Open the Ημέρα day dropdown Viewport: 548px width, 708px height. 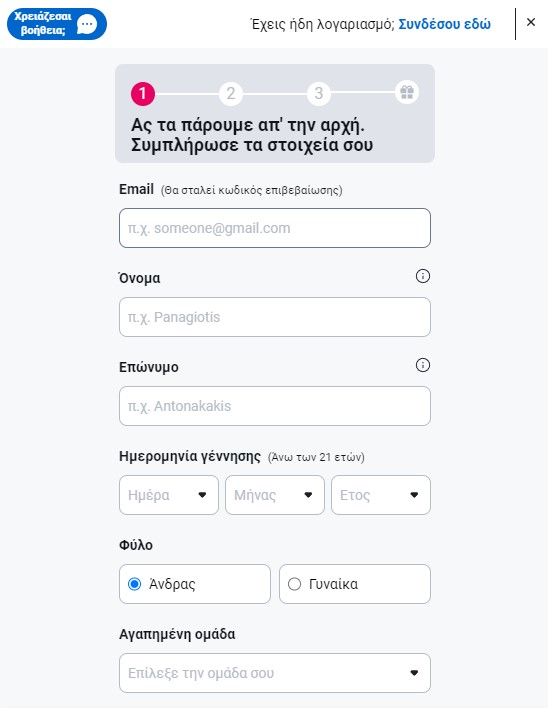pos(169,495)
